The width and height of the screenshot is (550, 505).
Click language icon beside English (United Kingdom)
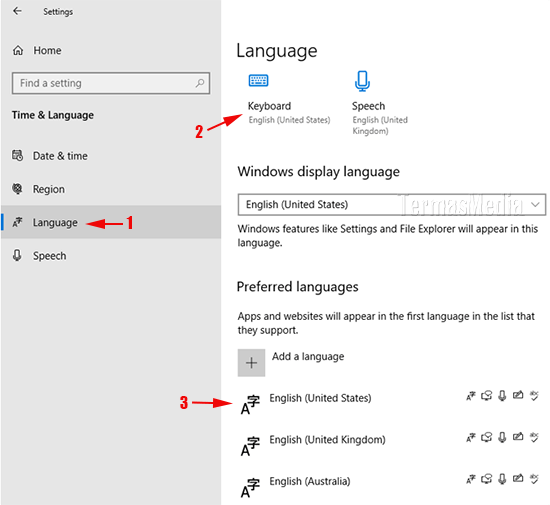tap(250, 446)
